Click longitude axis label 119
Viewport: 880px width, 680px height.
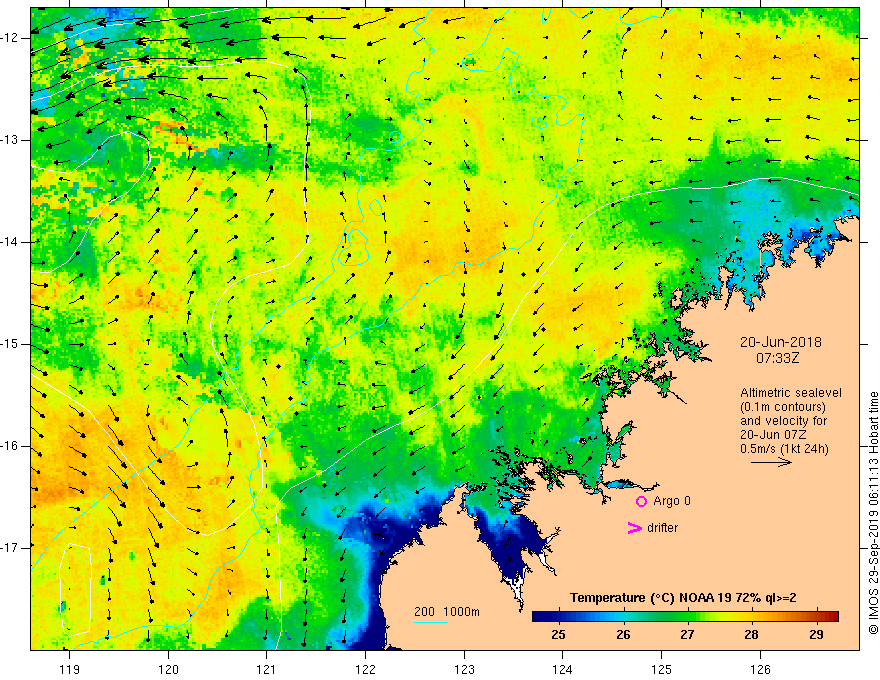tap(70, 669)
